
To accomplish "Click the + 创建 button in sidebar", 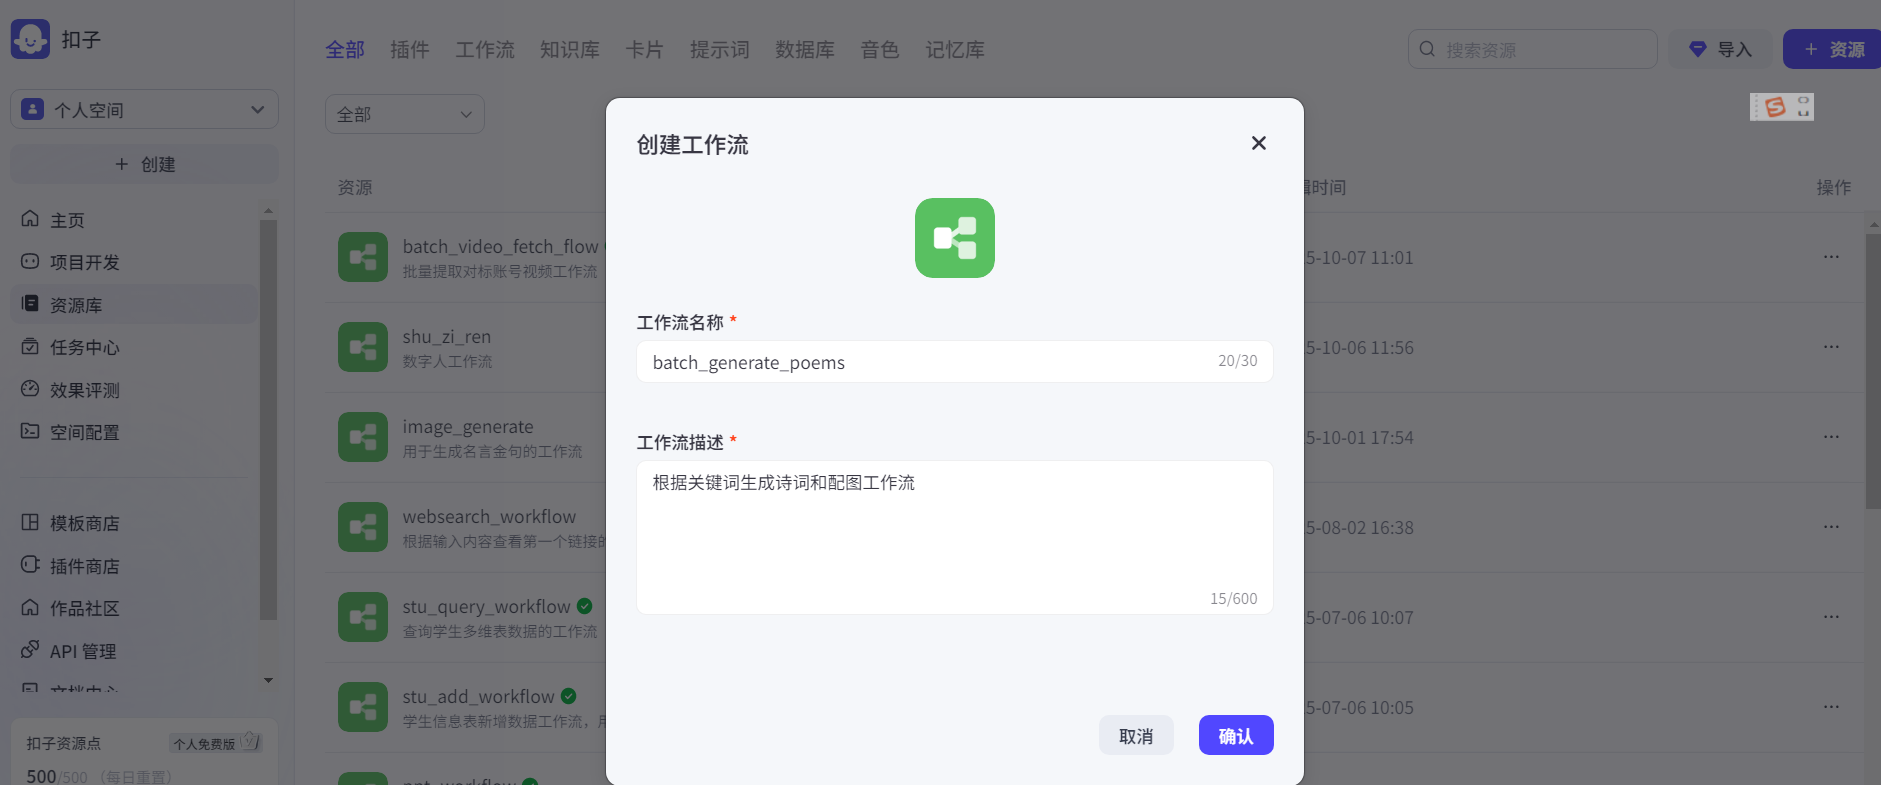I will 144,164.
